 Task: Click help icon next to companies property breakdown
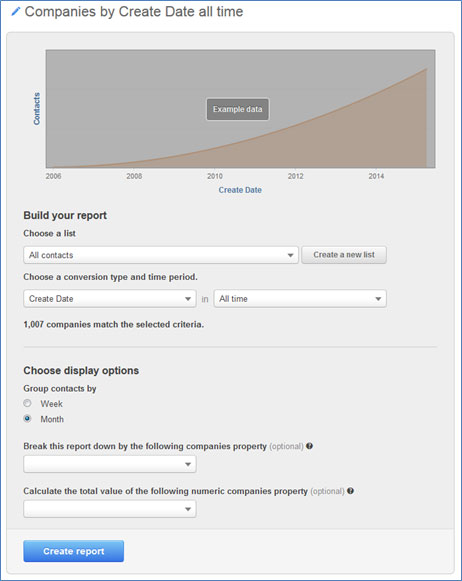(x=309, y=446)
